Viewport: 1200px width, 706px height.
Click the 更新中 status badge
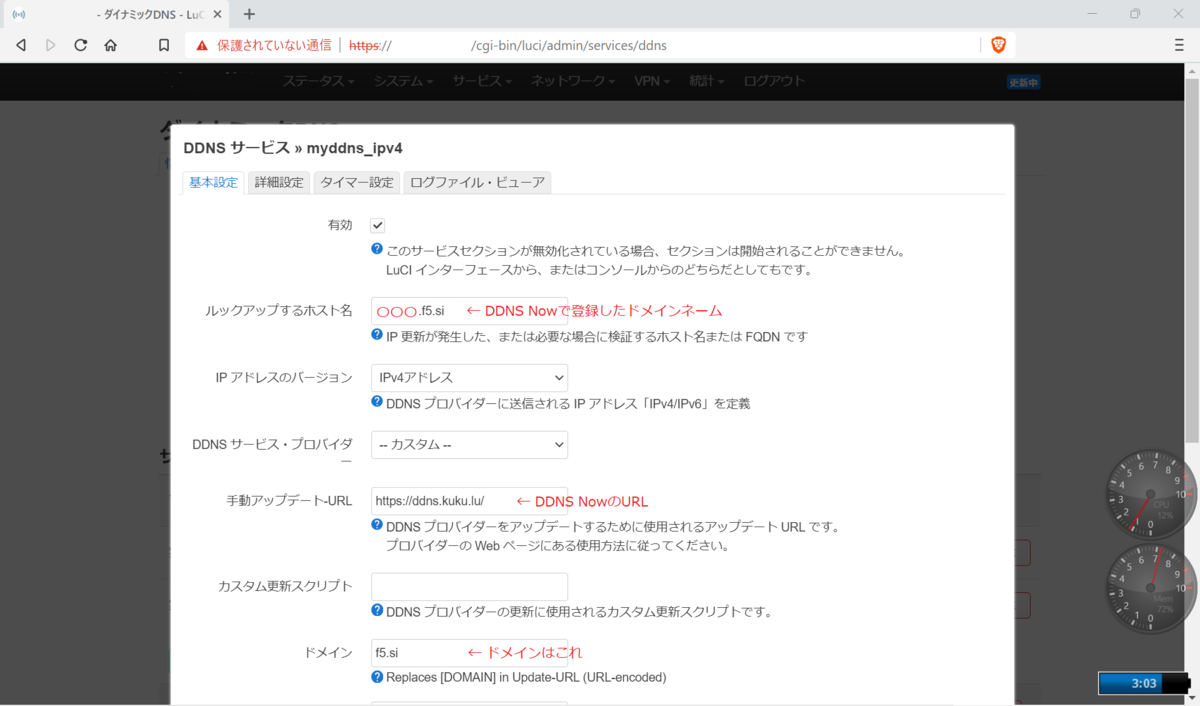point(1023,82)
